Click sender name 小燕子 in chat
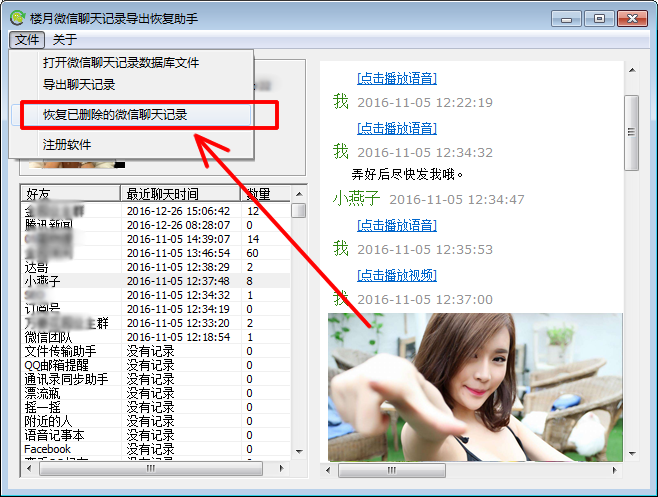The image size is (658, 497). pyautogui.click(x=356, y=199)
